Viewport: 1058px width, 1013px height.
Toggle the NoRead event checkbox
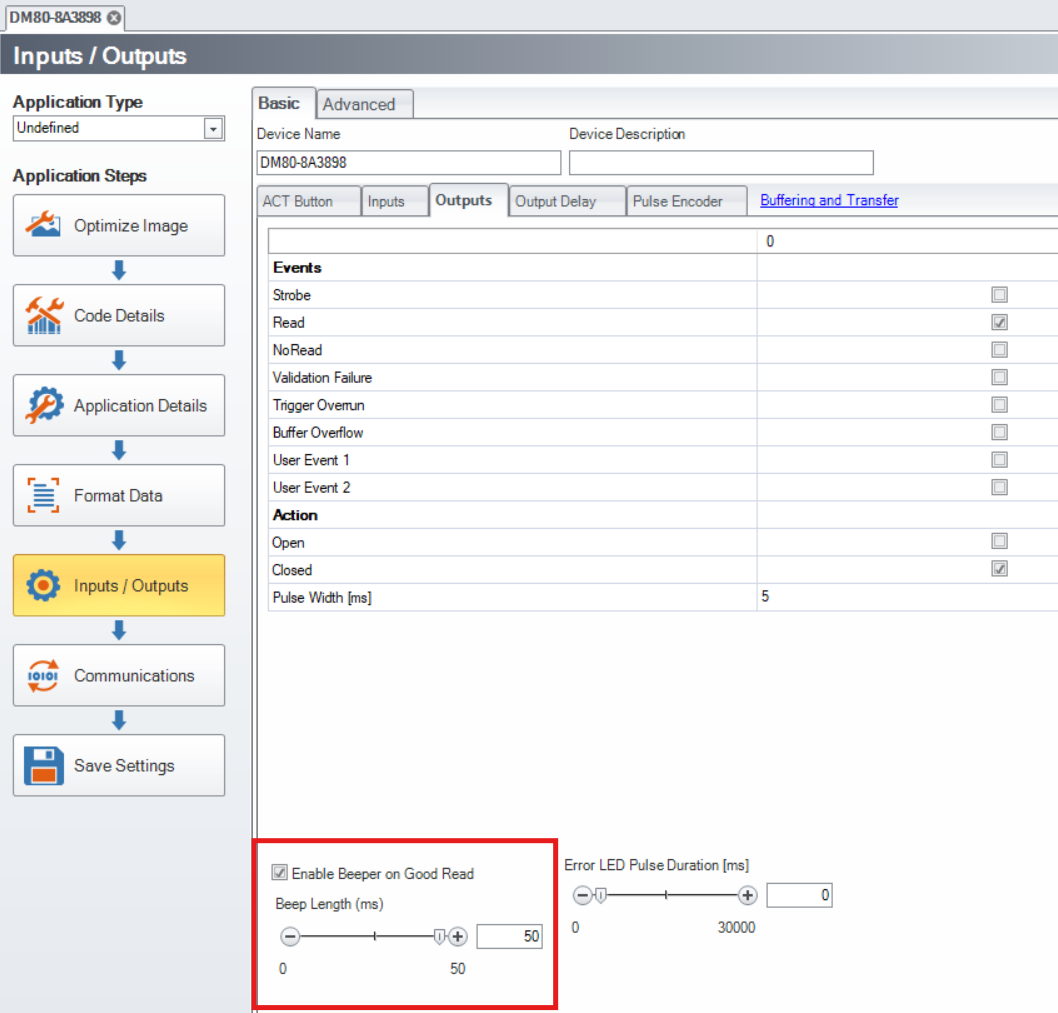point(999,350)
